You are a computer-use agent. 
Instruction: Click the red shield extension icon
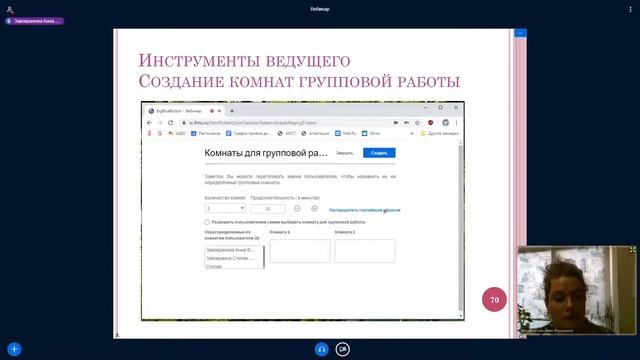(431, 122)
